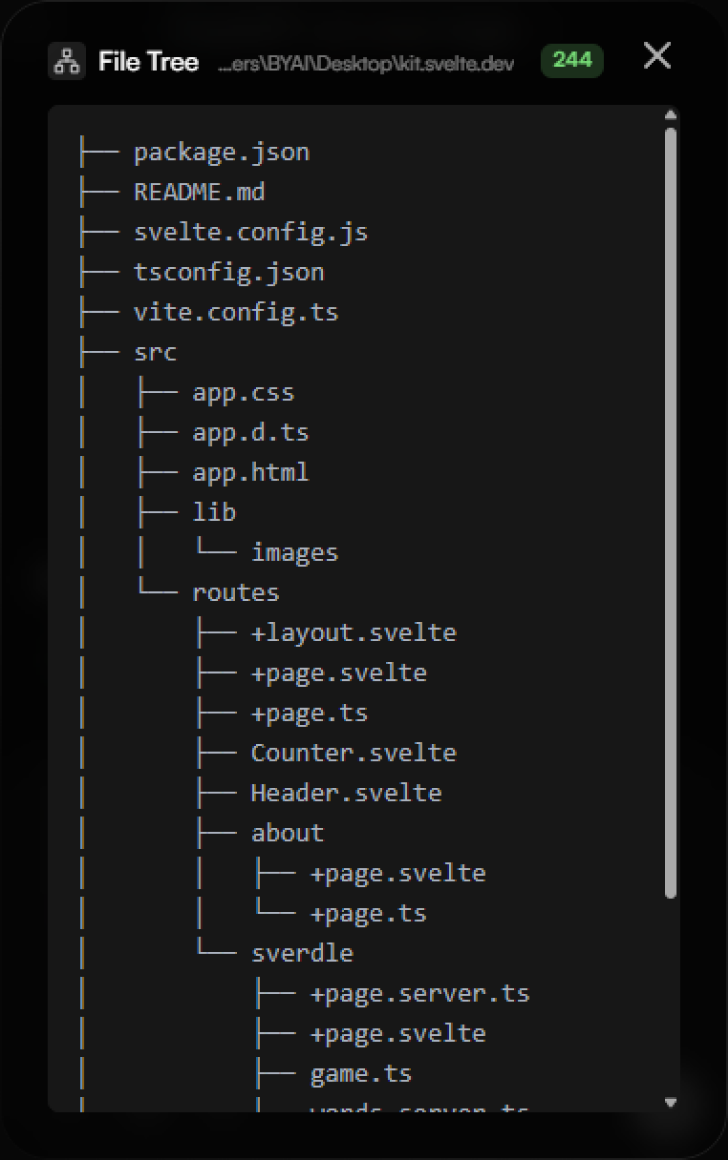The image size is (728, 1160).
Task: Click the routes folder entry
Action: (235, 593)
